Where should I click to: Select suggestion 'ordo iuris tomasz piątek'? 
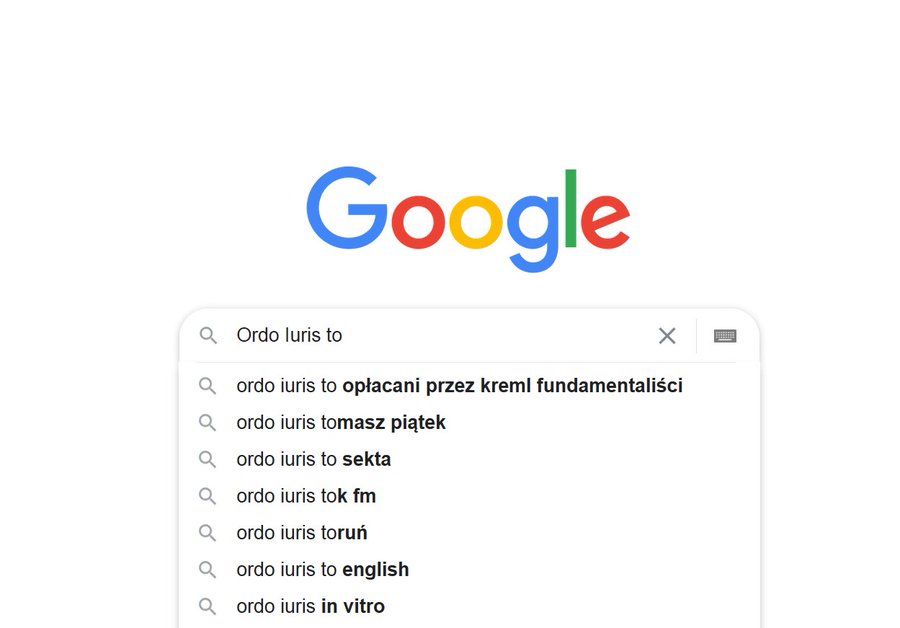(x=341, y=423)
